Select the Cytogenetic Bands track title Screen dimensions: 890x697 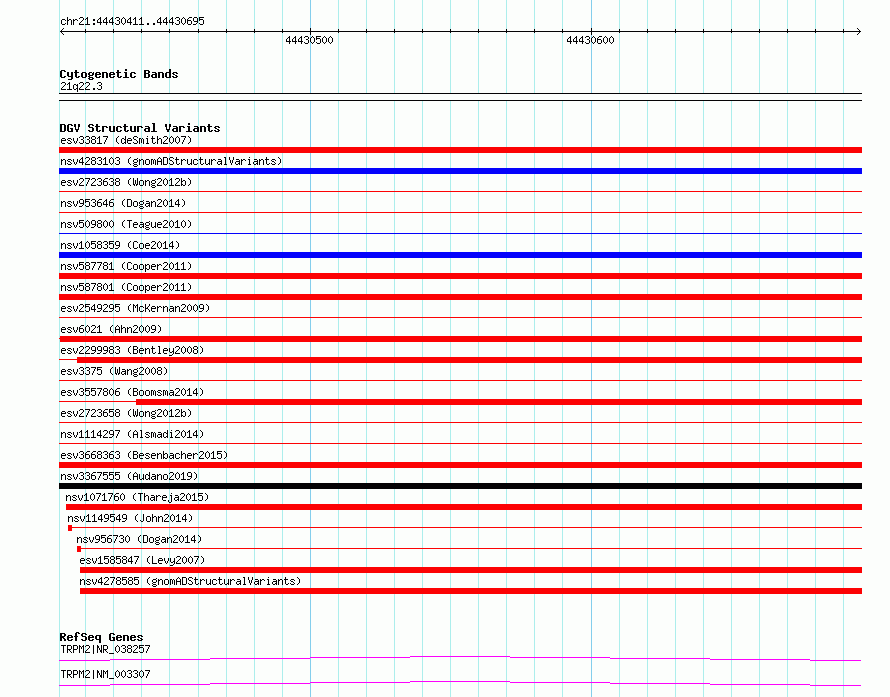pyautogui.click(x=119, y=74)
